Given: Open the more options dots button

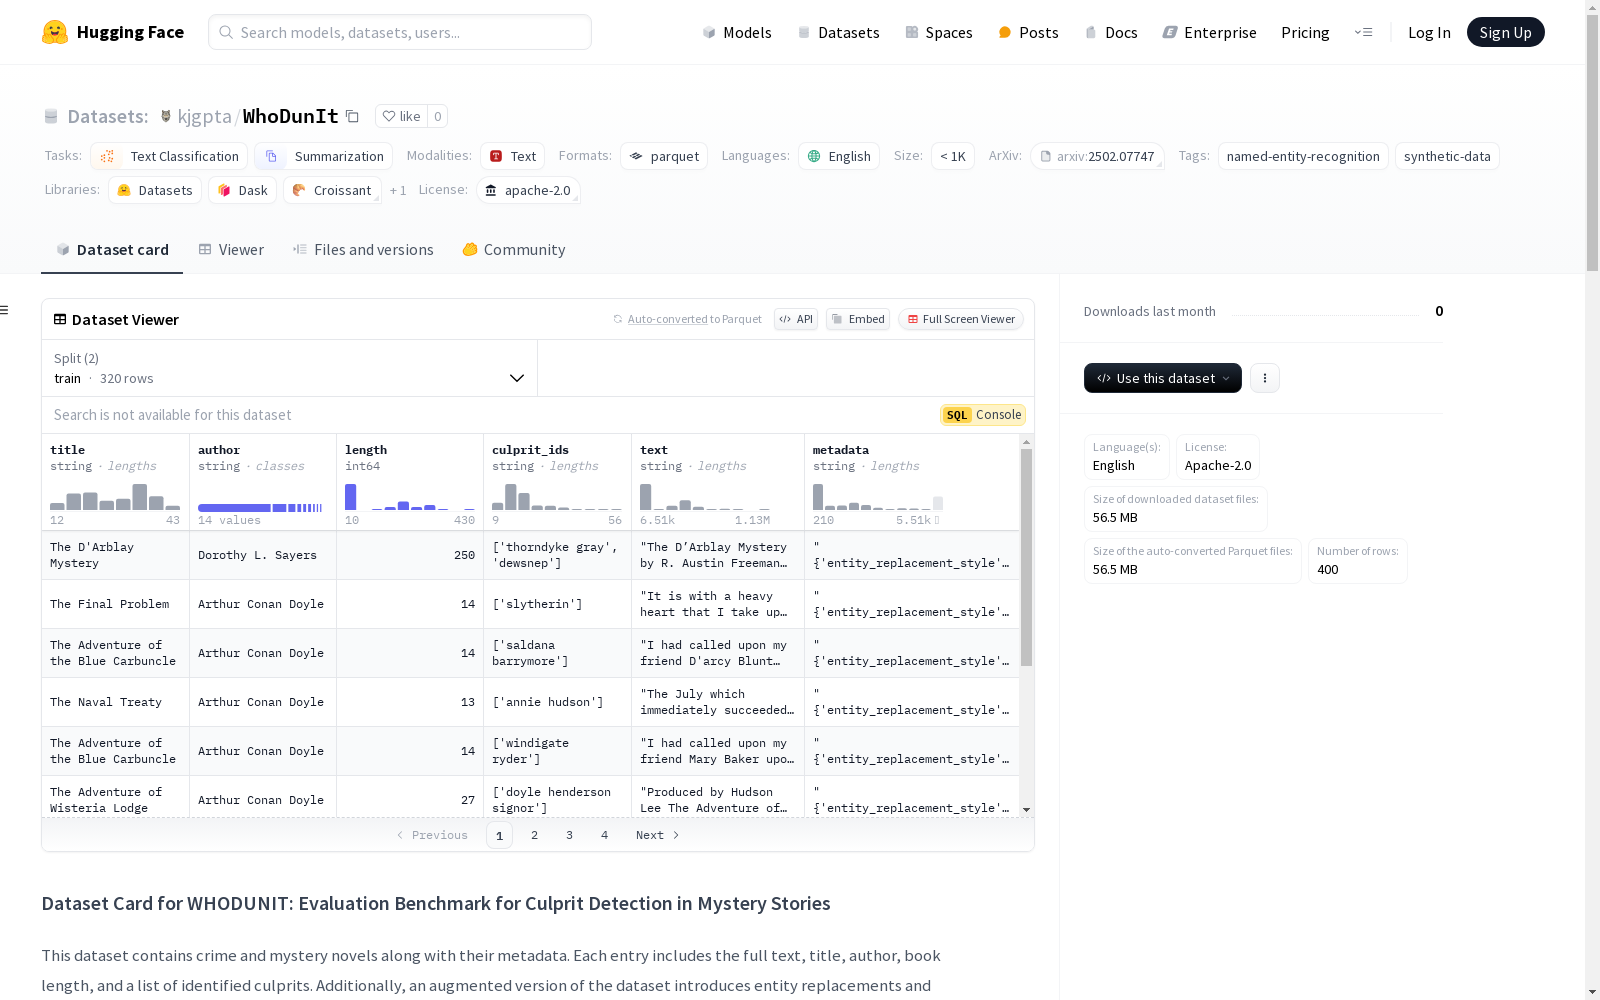Looking at the screenshot, I should (x=1265, y=378).
